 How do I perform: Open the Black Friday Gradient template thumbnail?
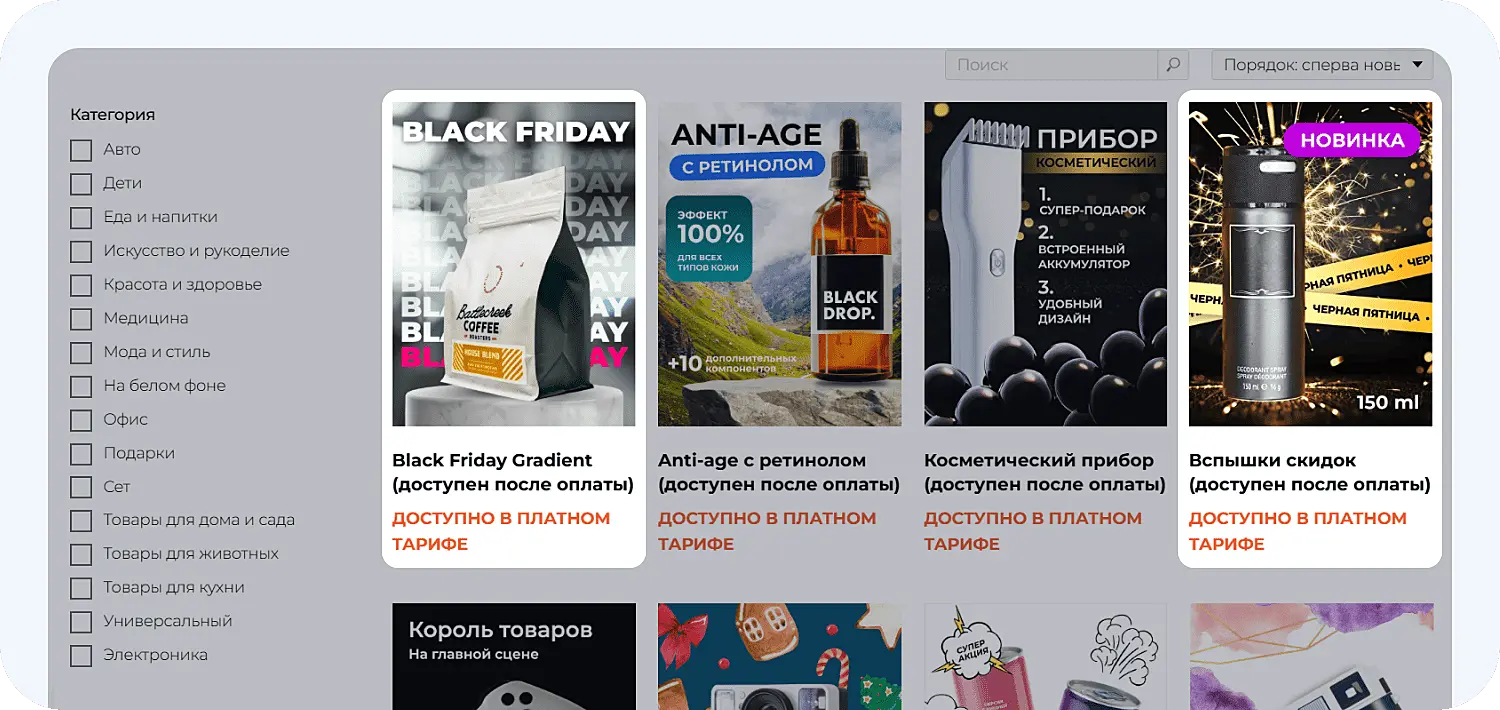(514, 264)
